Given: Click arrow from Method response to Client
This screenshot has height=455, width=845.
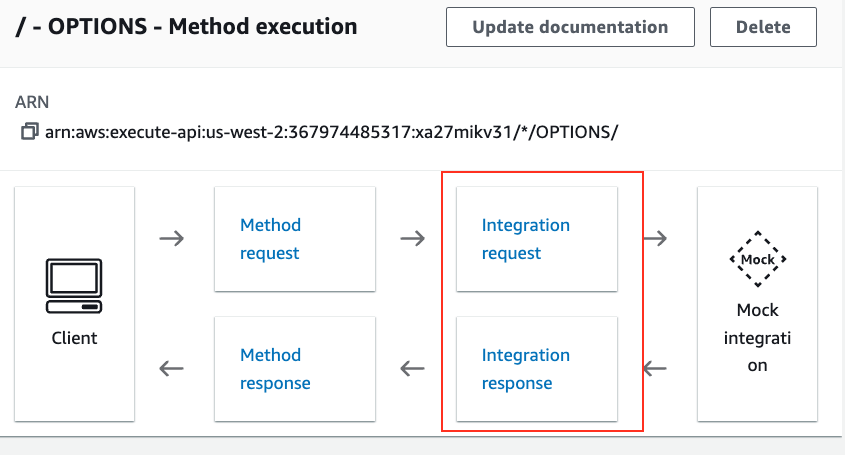Looking at the screenshot, I should coord(172,369).
